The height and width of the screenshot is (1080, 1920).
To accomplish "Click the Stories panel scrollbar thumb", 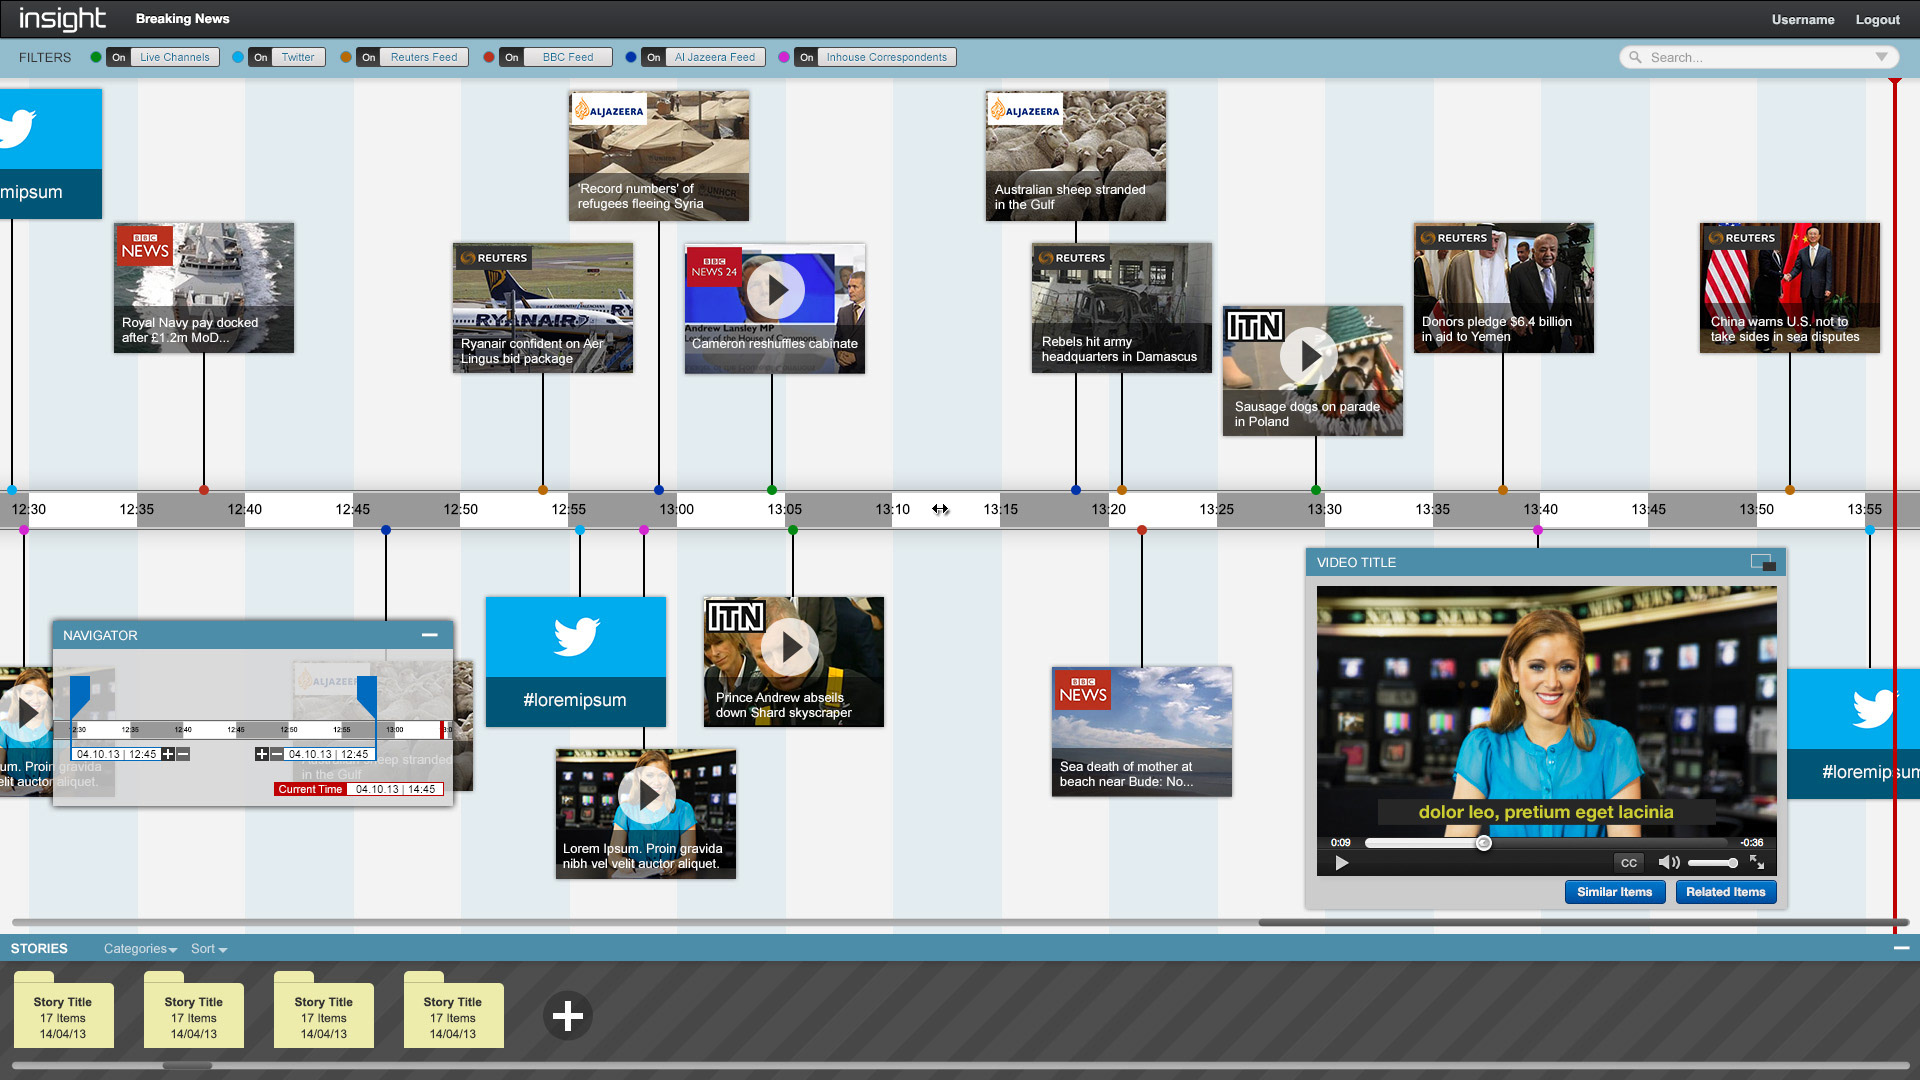I will 187,1066.
